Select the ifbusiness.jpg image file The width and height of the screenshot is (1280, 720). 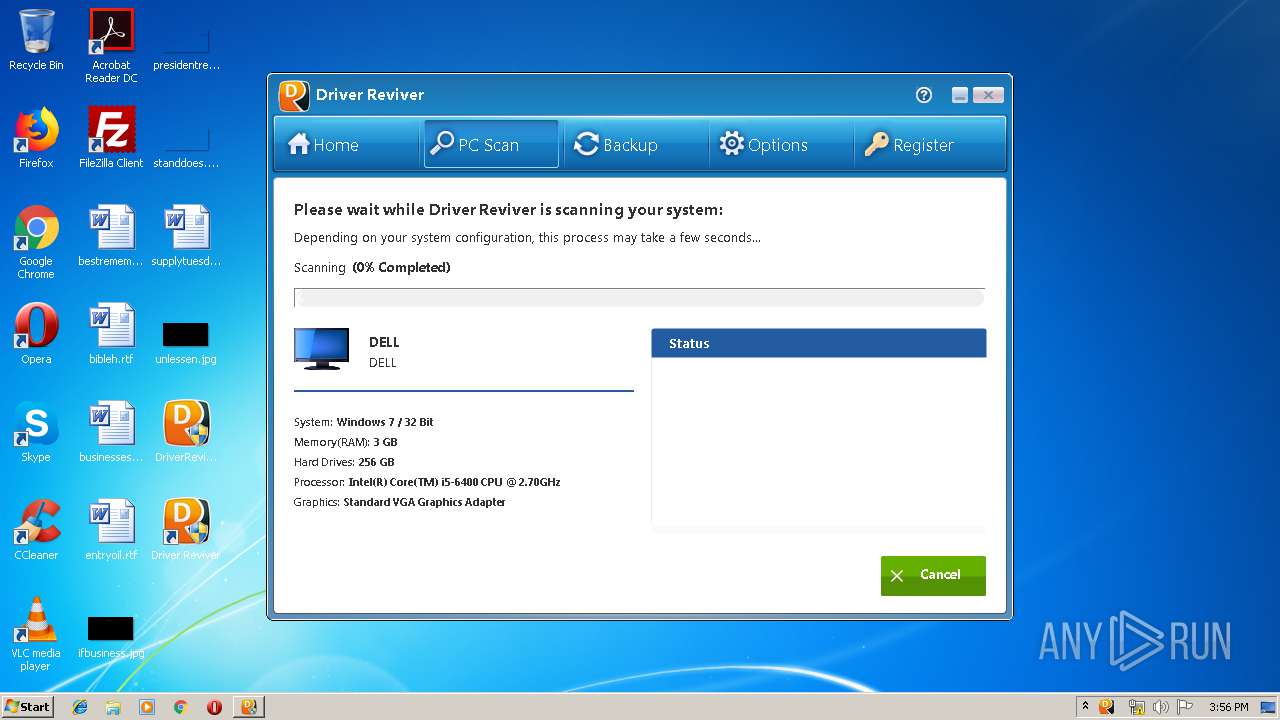click(111, 636)
